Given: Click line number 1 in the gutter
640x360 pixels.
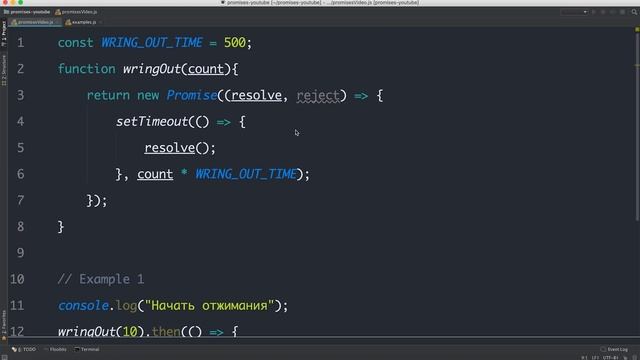Looking at the screenshot, I should pos(20,42).
